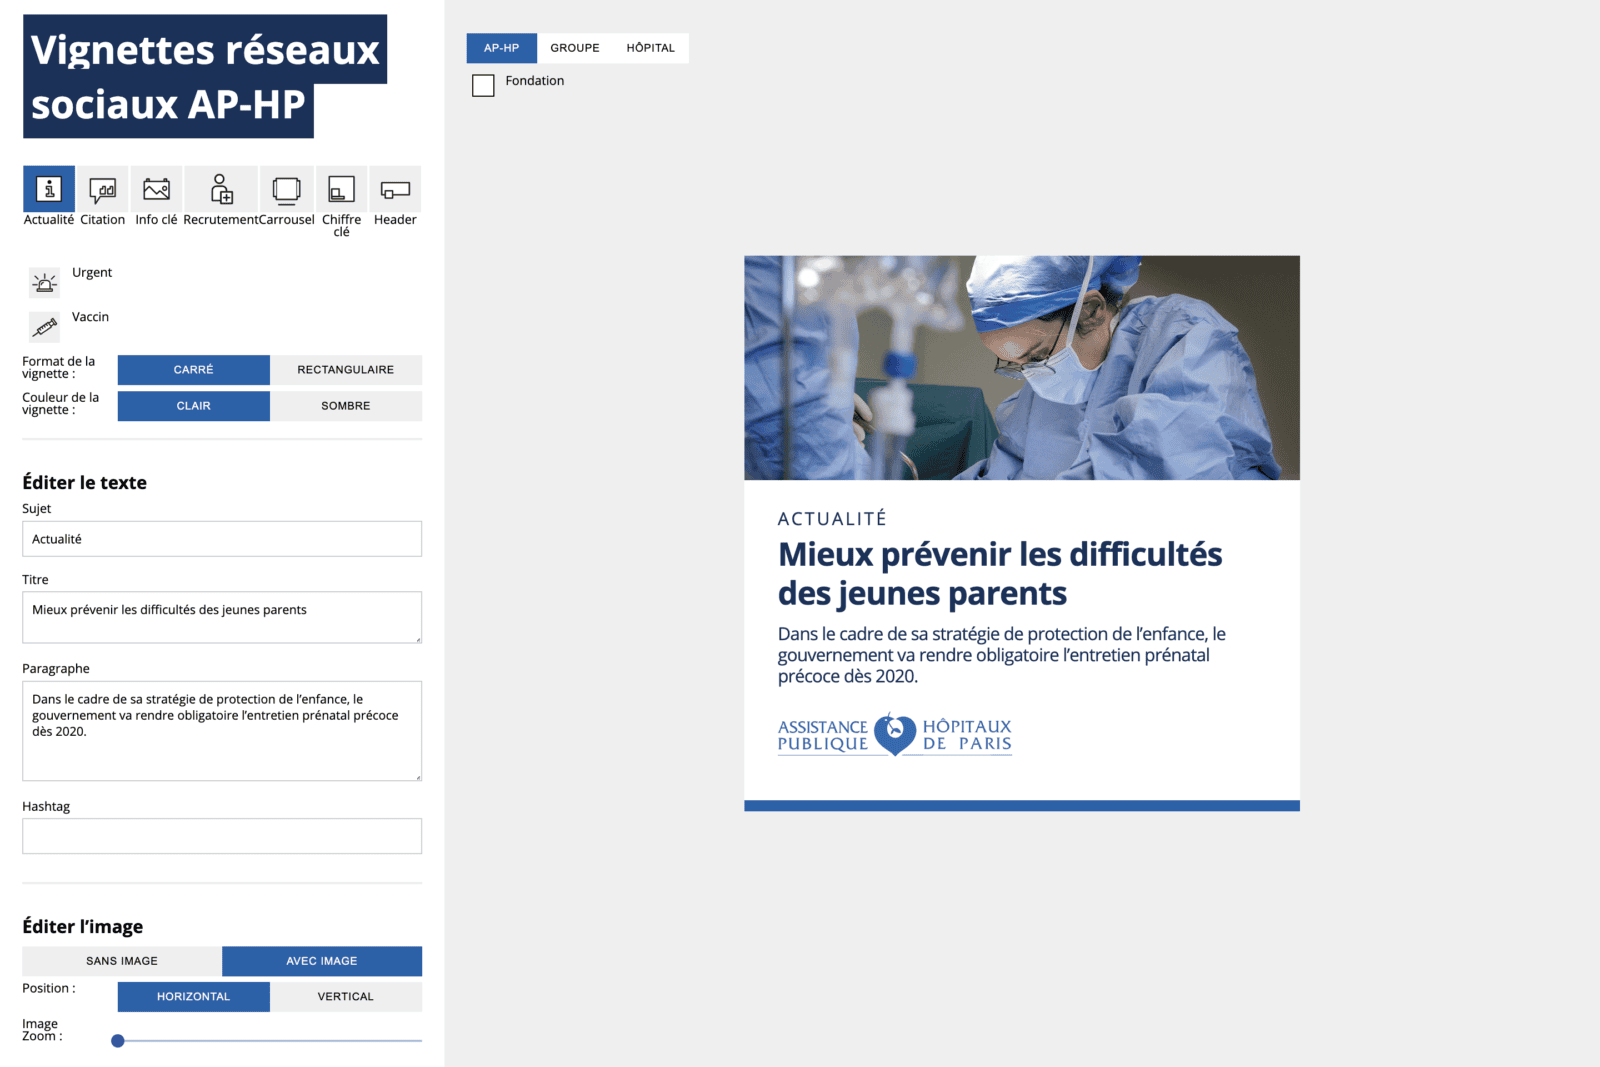Screen dimensions: 1600x1067
Task: Open the Groupe tab
Action: (x=575, y=48)
